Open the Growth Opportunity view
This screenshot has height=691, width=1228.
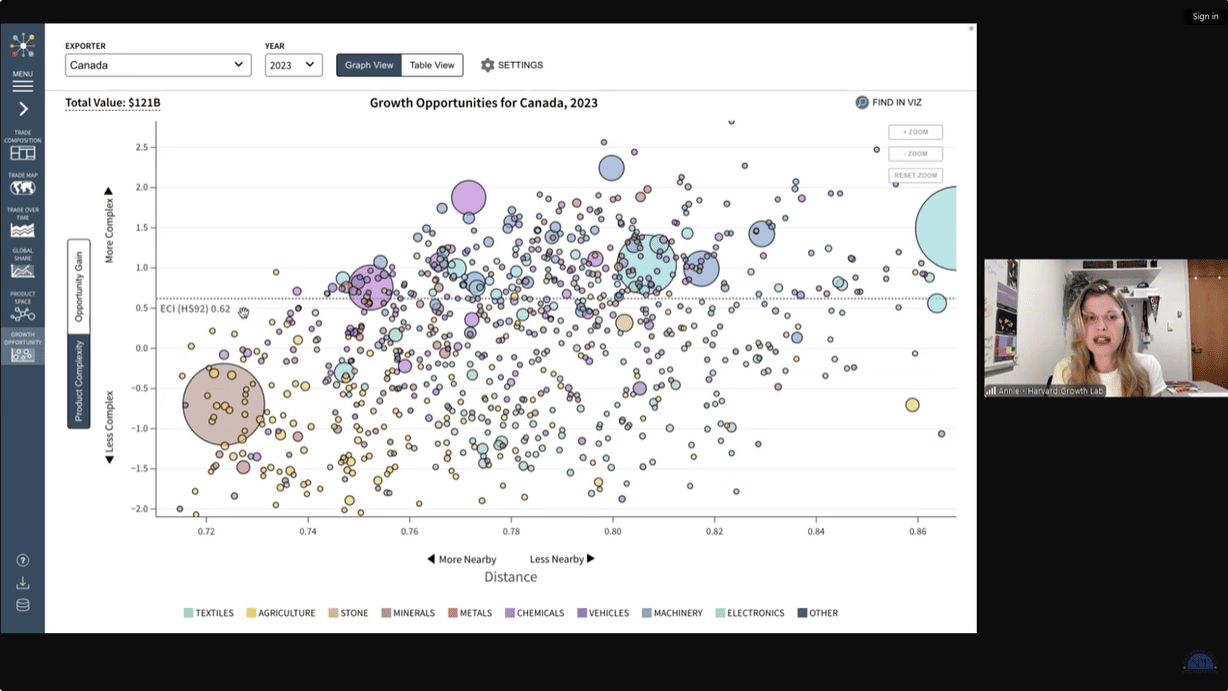[22, 348]
